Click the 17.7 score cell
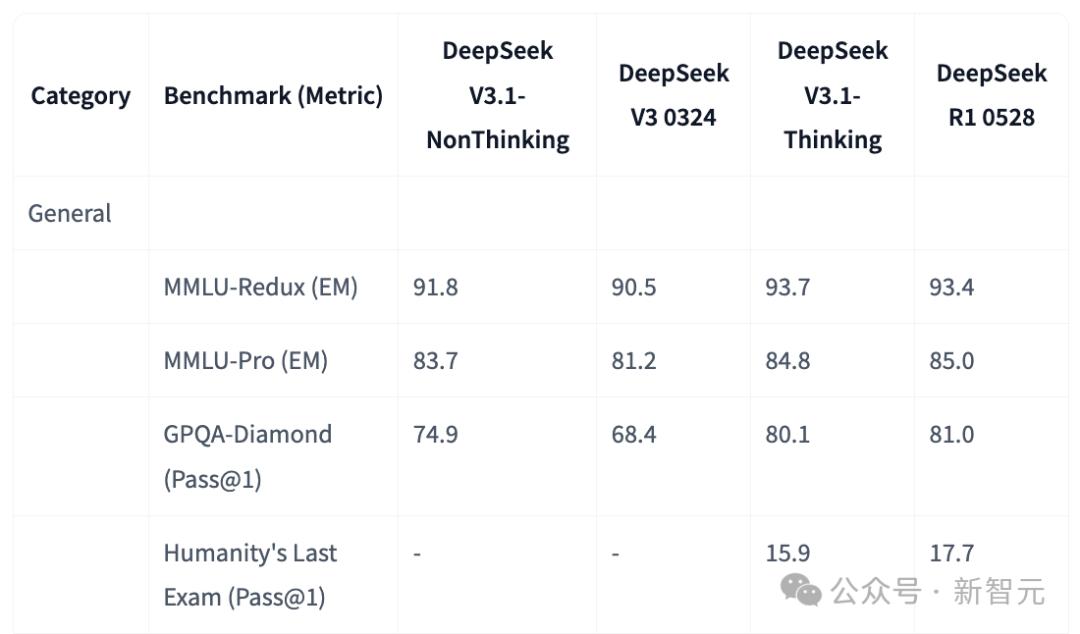The width and height of the screenshot is (1080, 634). (951, 553)
